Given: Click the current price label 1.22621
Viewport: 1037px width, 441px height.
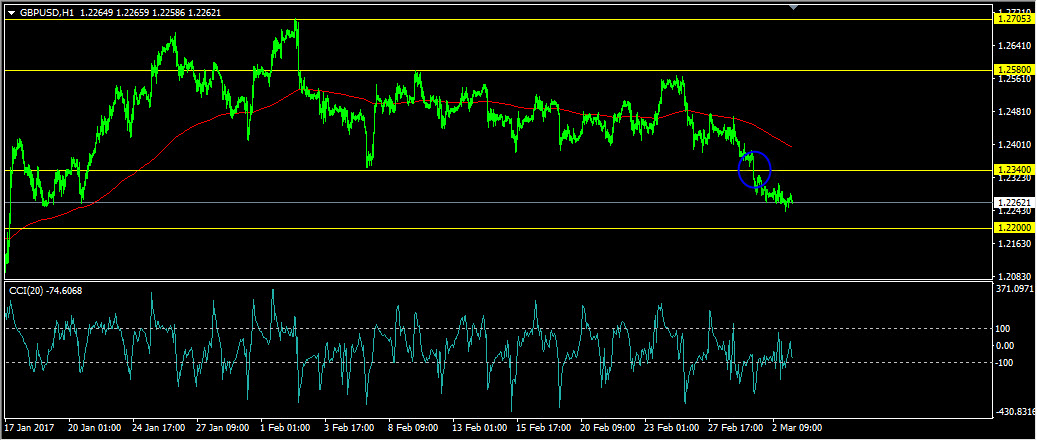Looking at the screenshot, I should (1014, 202).
